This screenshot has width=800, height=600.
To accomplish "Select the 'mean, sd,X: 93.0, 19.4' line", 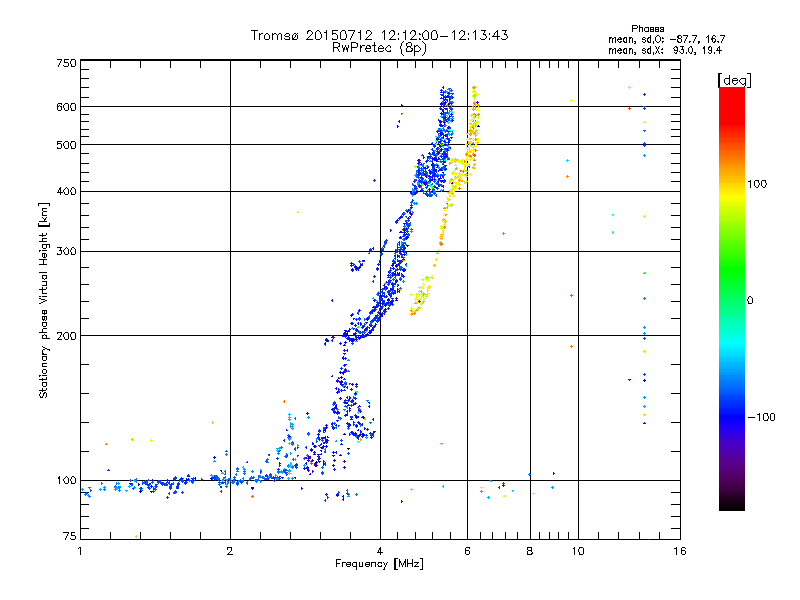I will coord(665,50).
